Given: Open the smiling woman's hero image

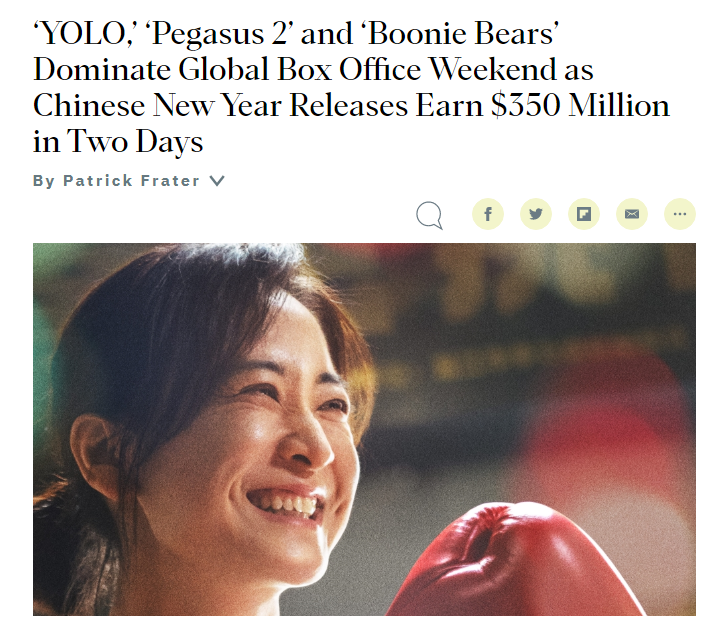Looking at the screenshot, I should coord(364,429).
